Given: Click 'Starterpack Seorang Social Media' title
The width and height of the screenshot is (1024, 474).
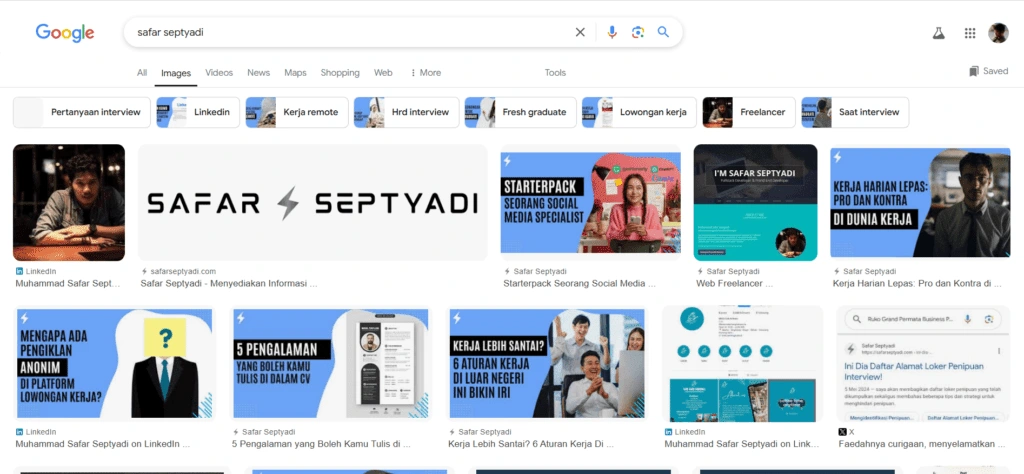Looking at the screenshot, I should (x=579, y=283).
